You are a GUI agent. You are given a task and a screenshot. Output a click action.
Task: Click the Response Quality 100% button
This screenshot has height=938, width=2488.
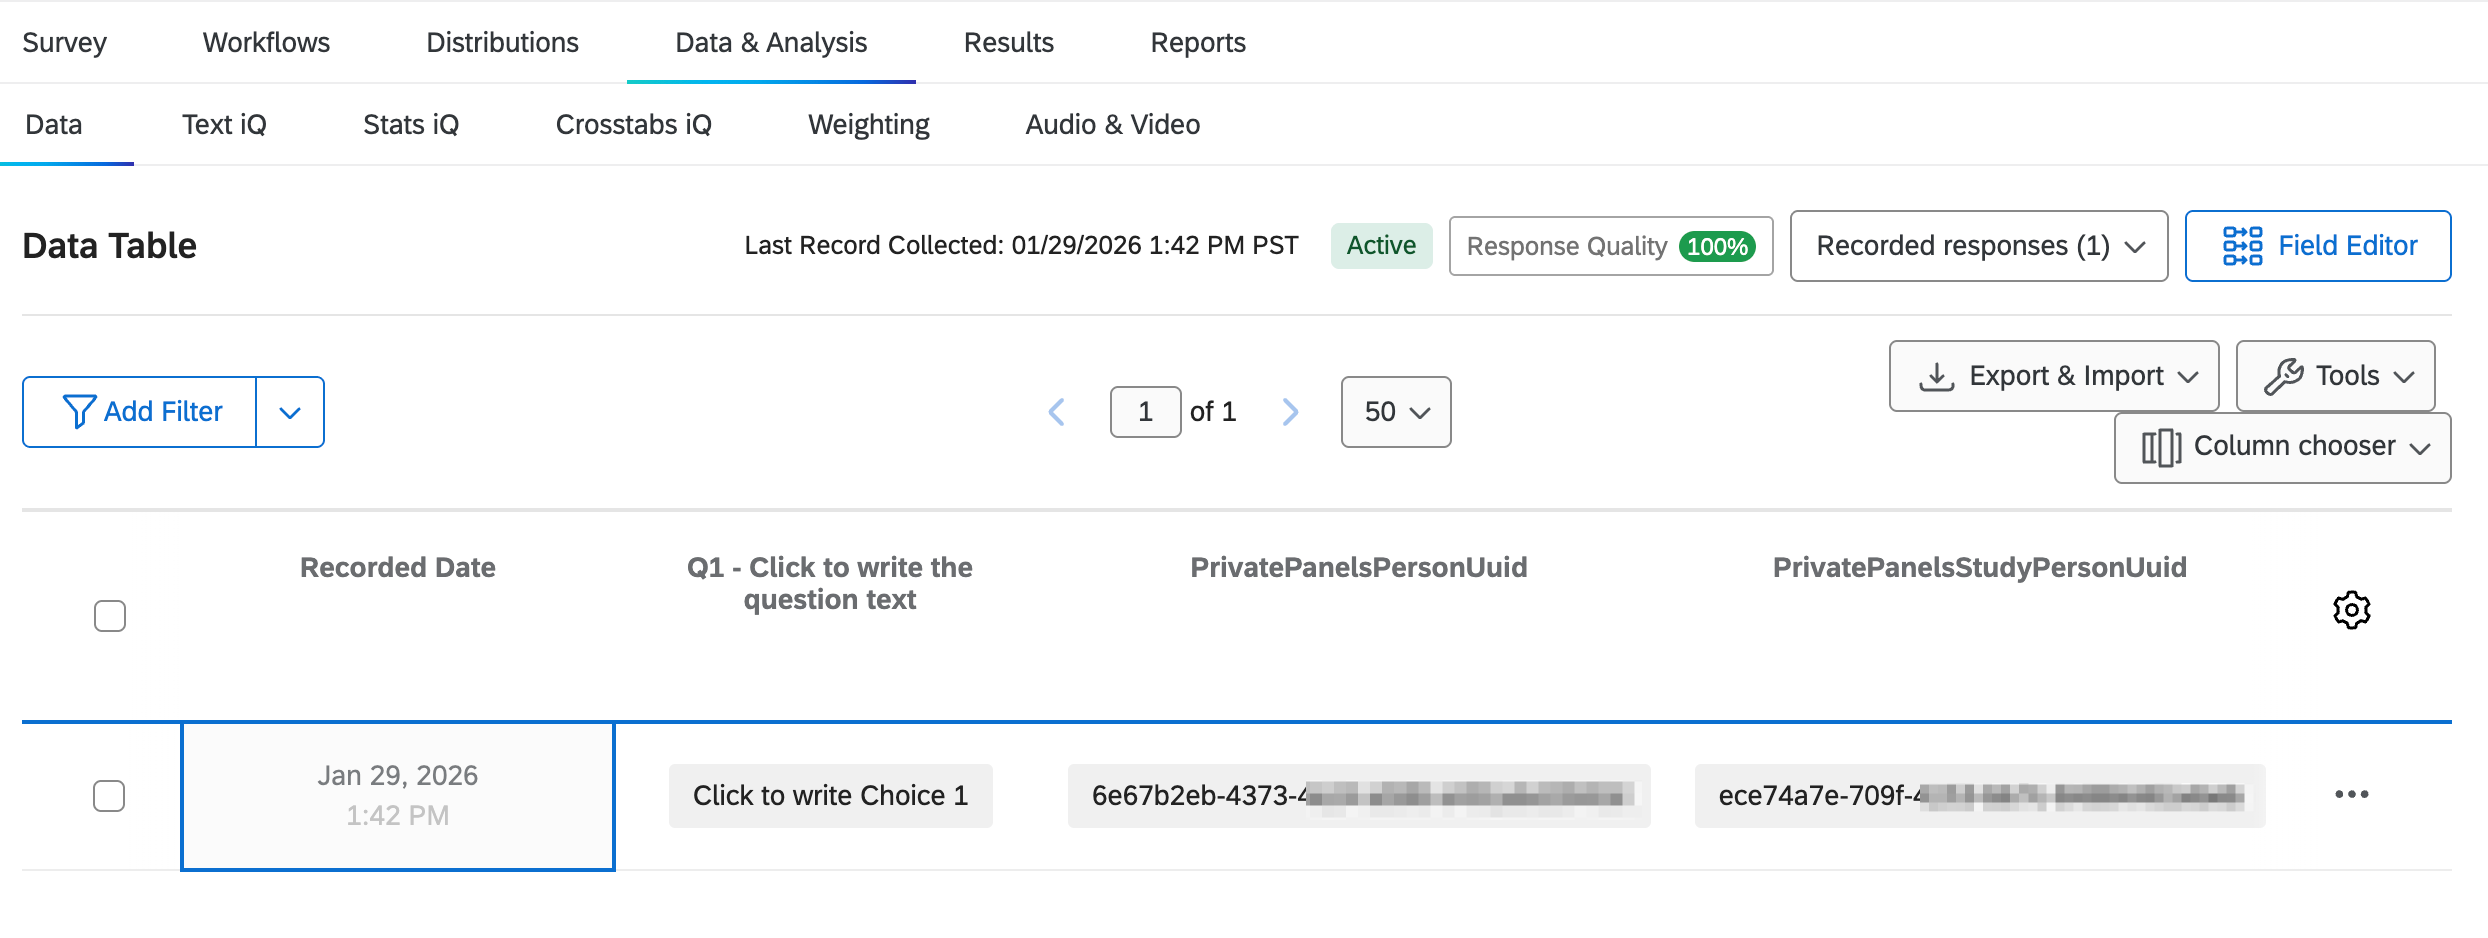click(x=1610, y=246)
